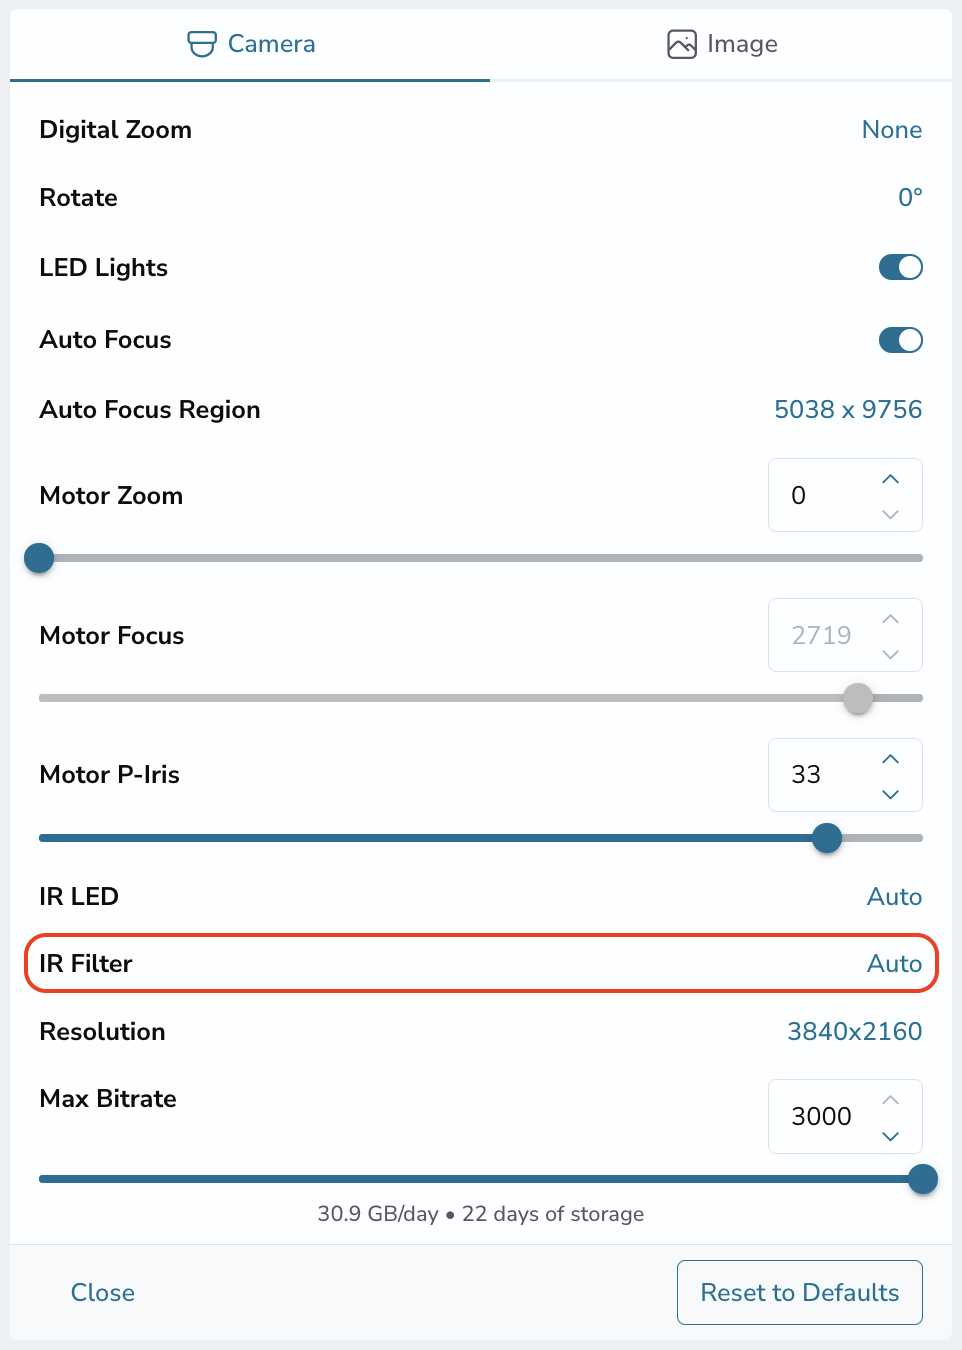962x1350 pixels.
Task: Click the Reset to Defaults button
Action: click(800, 1292)
